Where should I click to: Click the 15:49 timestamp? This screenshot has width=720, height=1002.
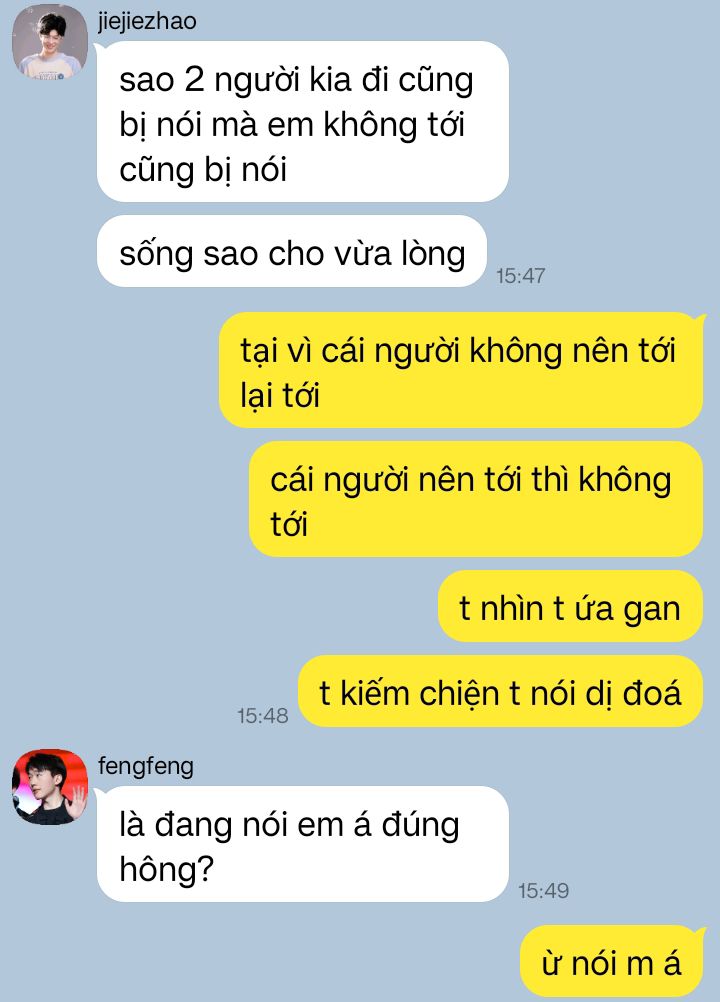543,890
